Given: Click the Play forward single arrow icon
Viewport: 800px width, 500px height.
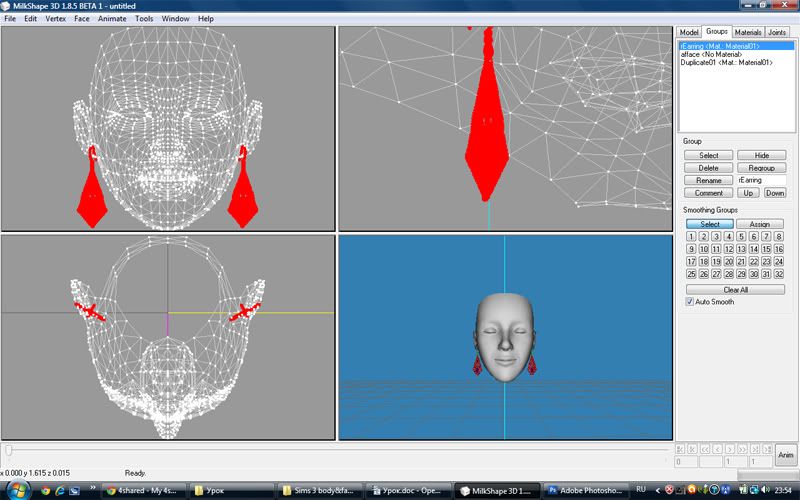Looking at the screenshot, I should (730, 449).
